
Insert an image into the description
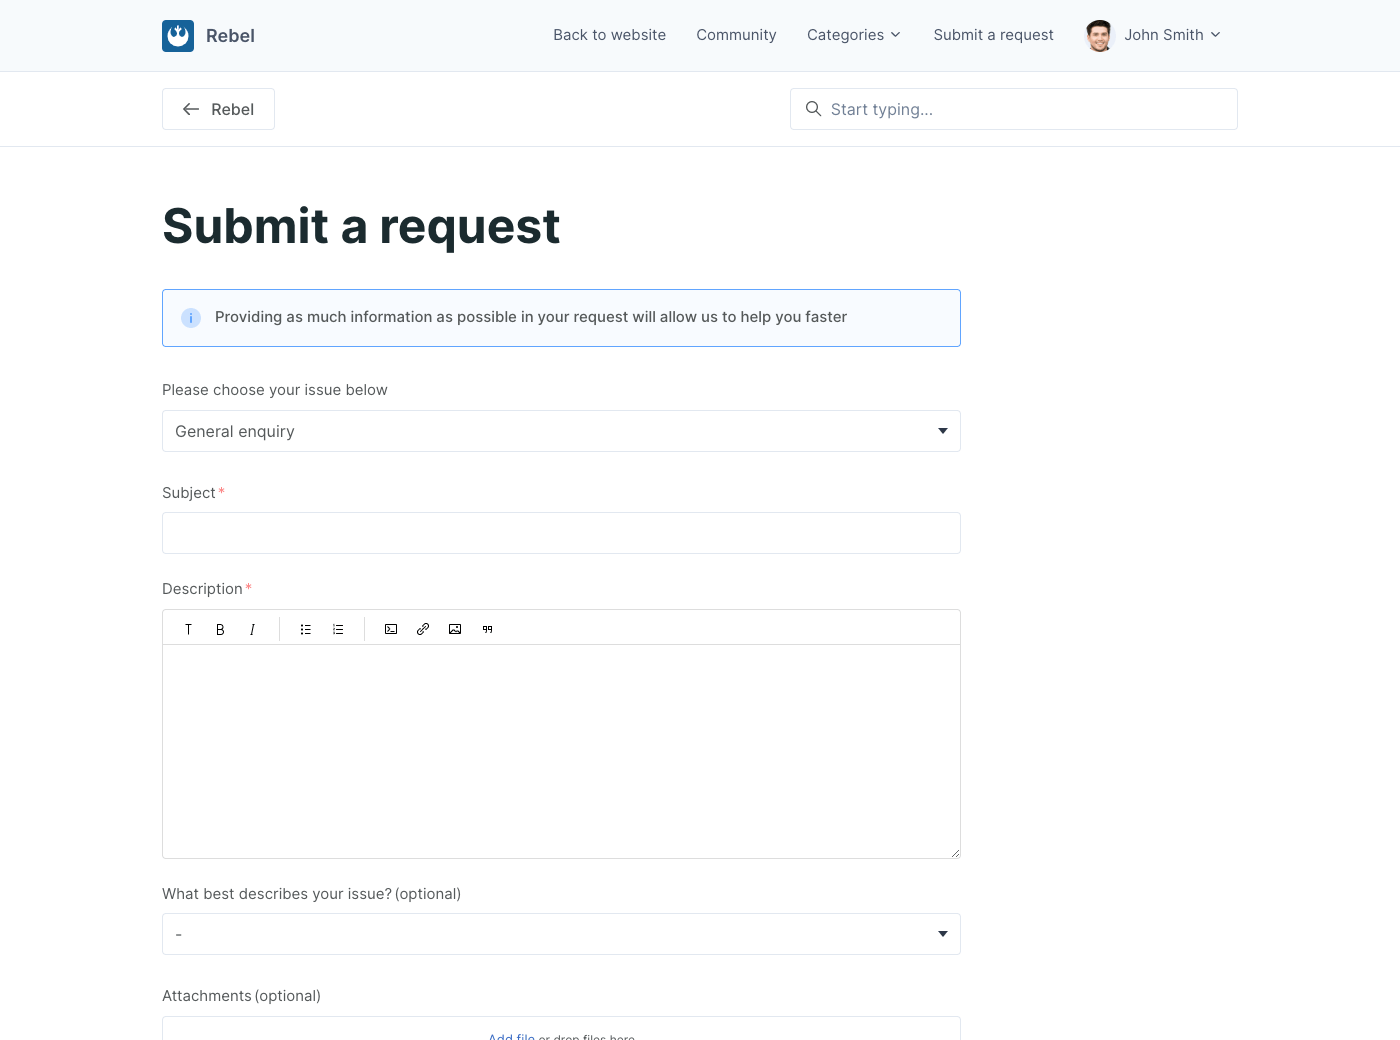coord(455,629)
